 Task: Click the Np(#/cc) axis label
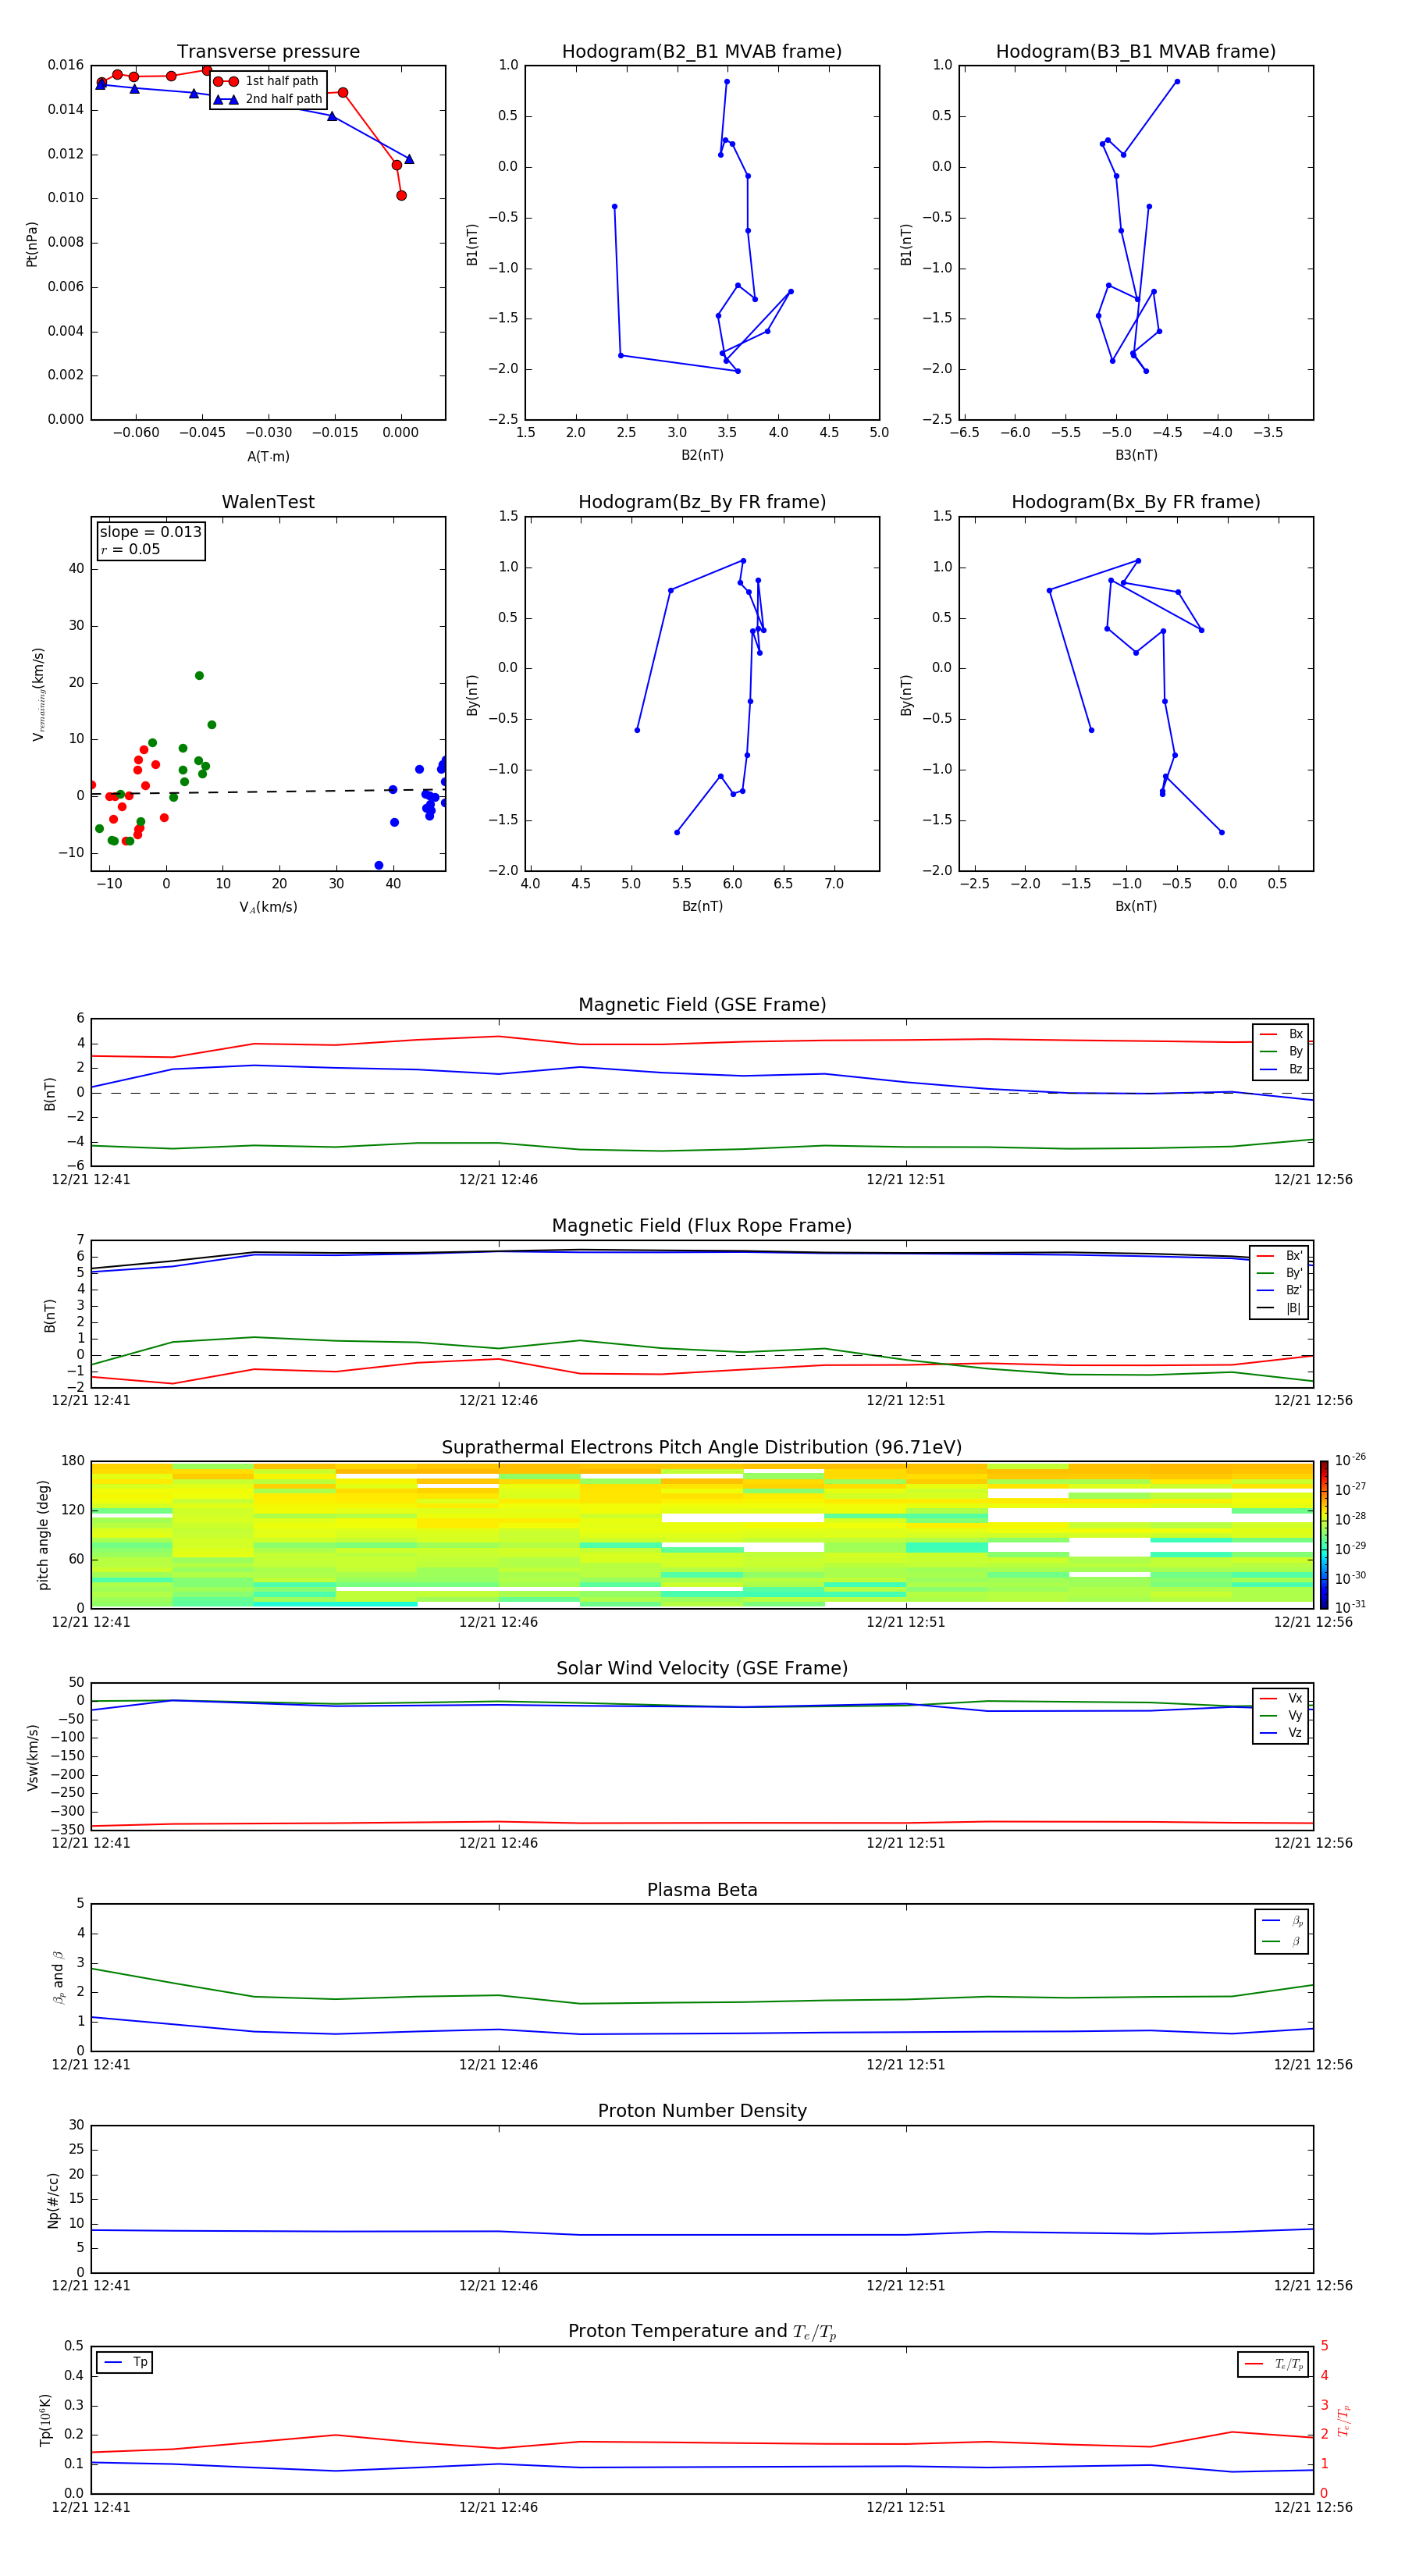54,2200
